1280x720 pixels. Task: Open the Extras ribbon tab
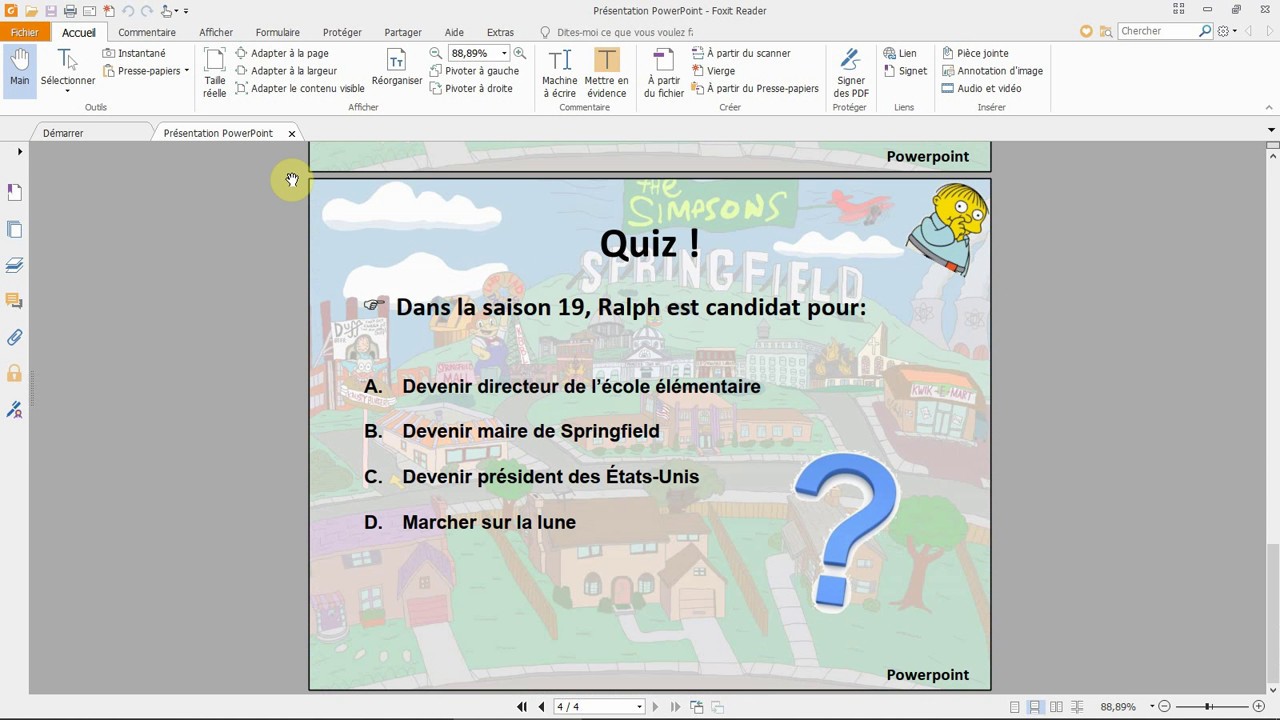click(x=500, y=32)
